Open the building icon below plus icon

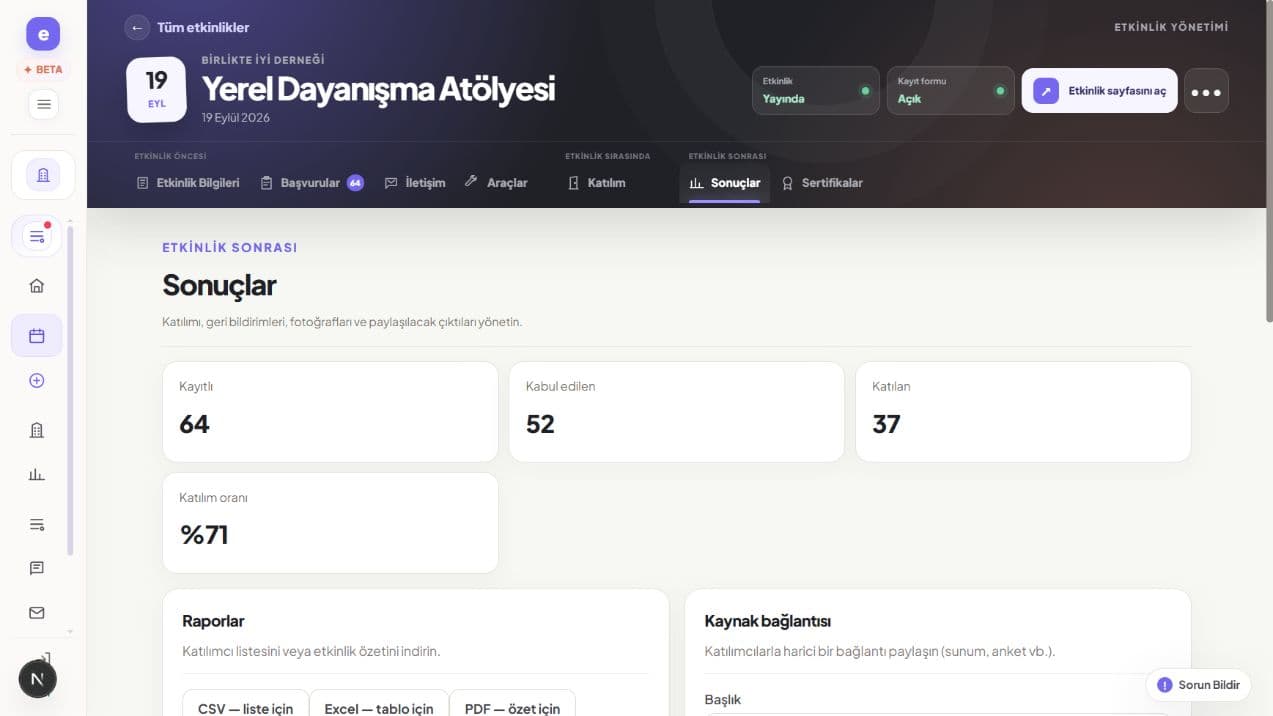pos(37,430)
